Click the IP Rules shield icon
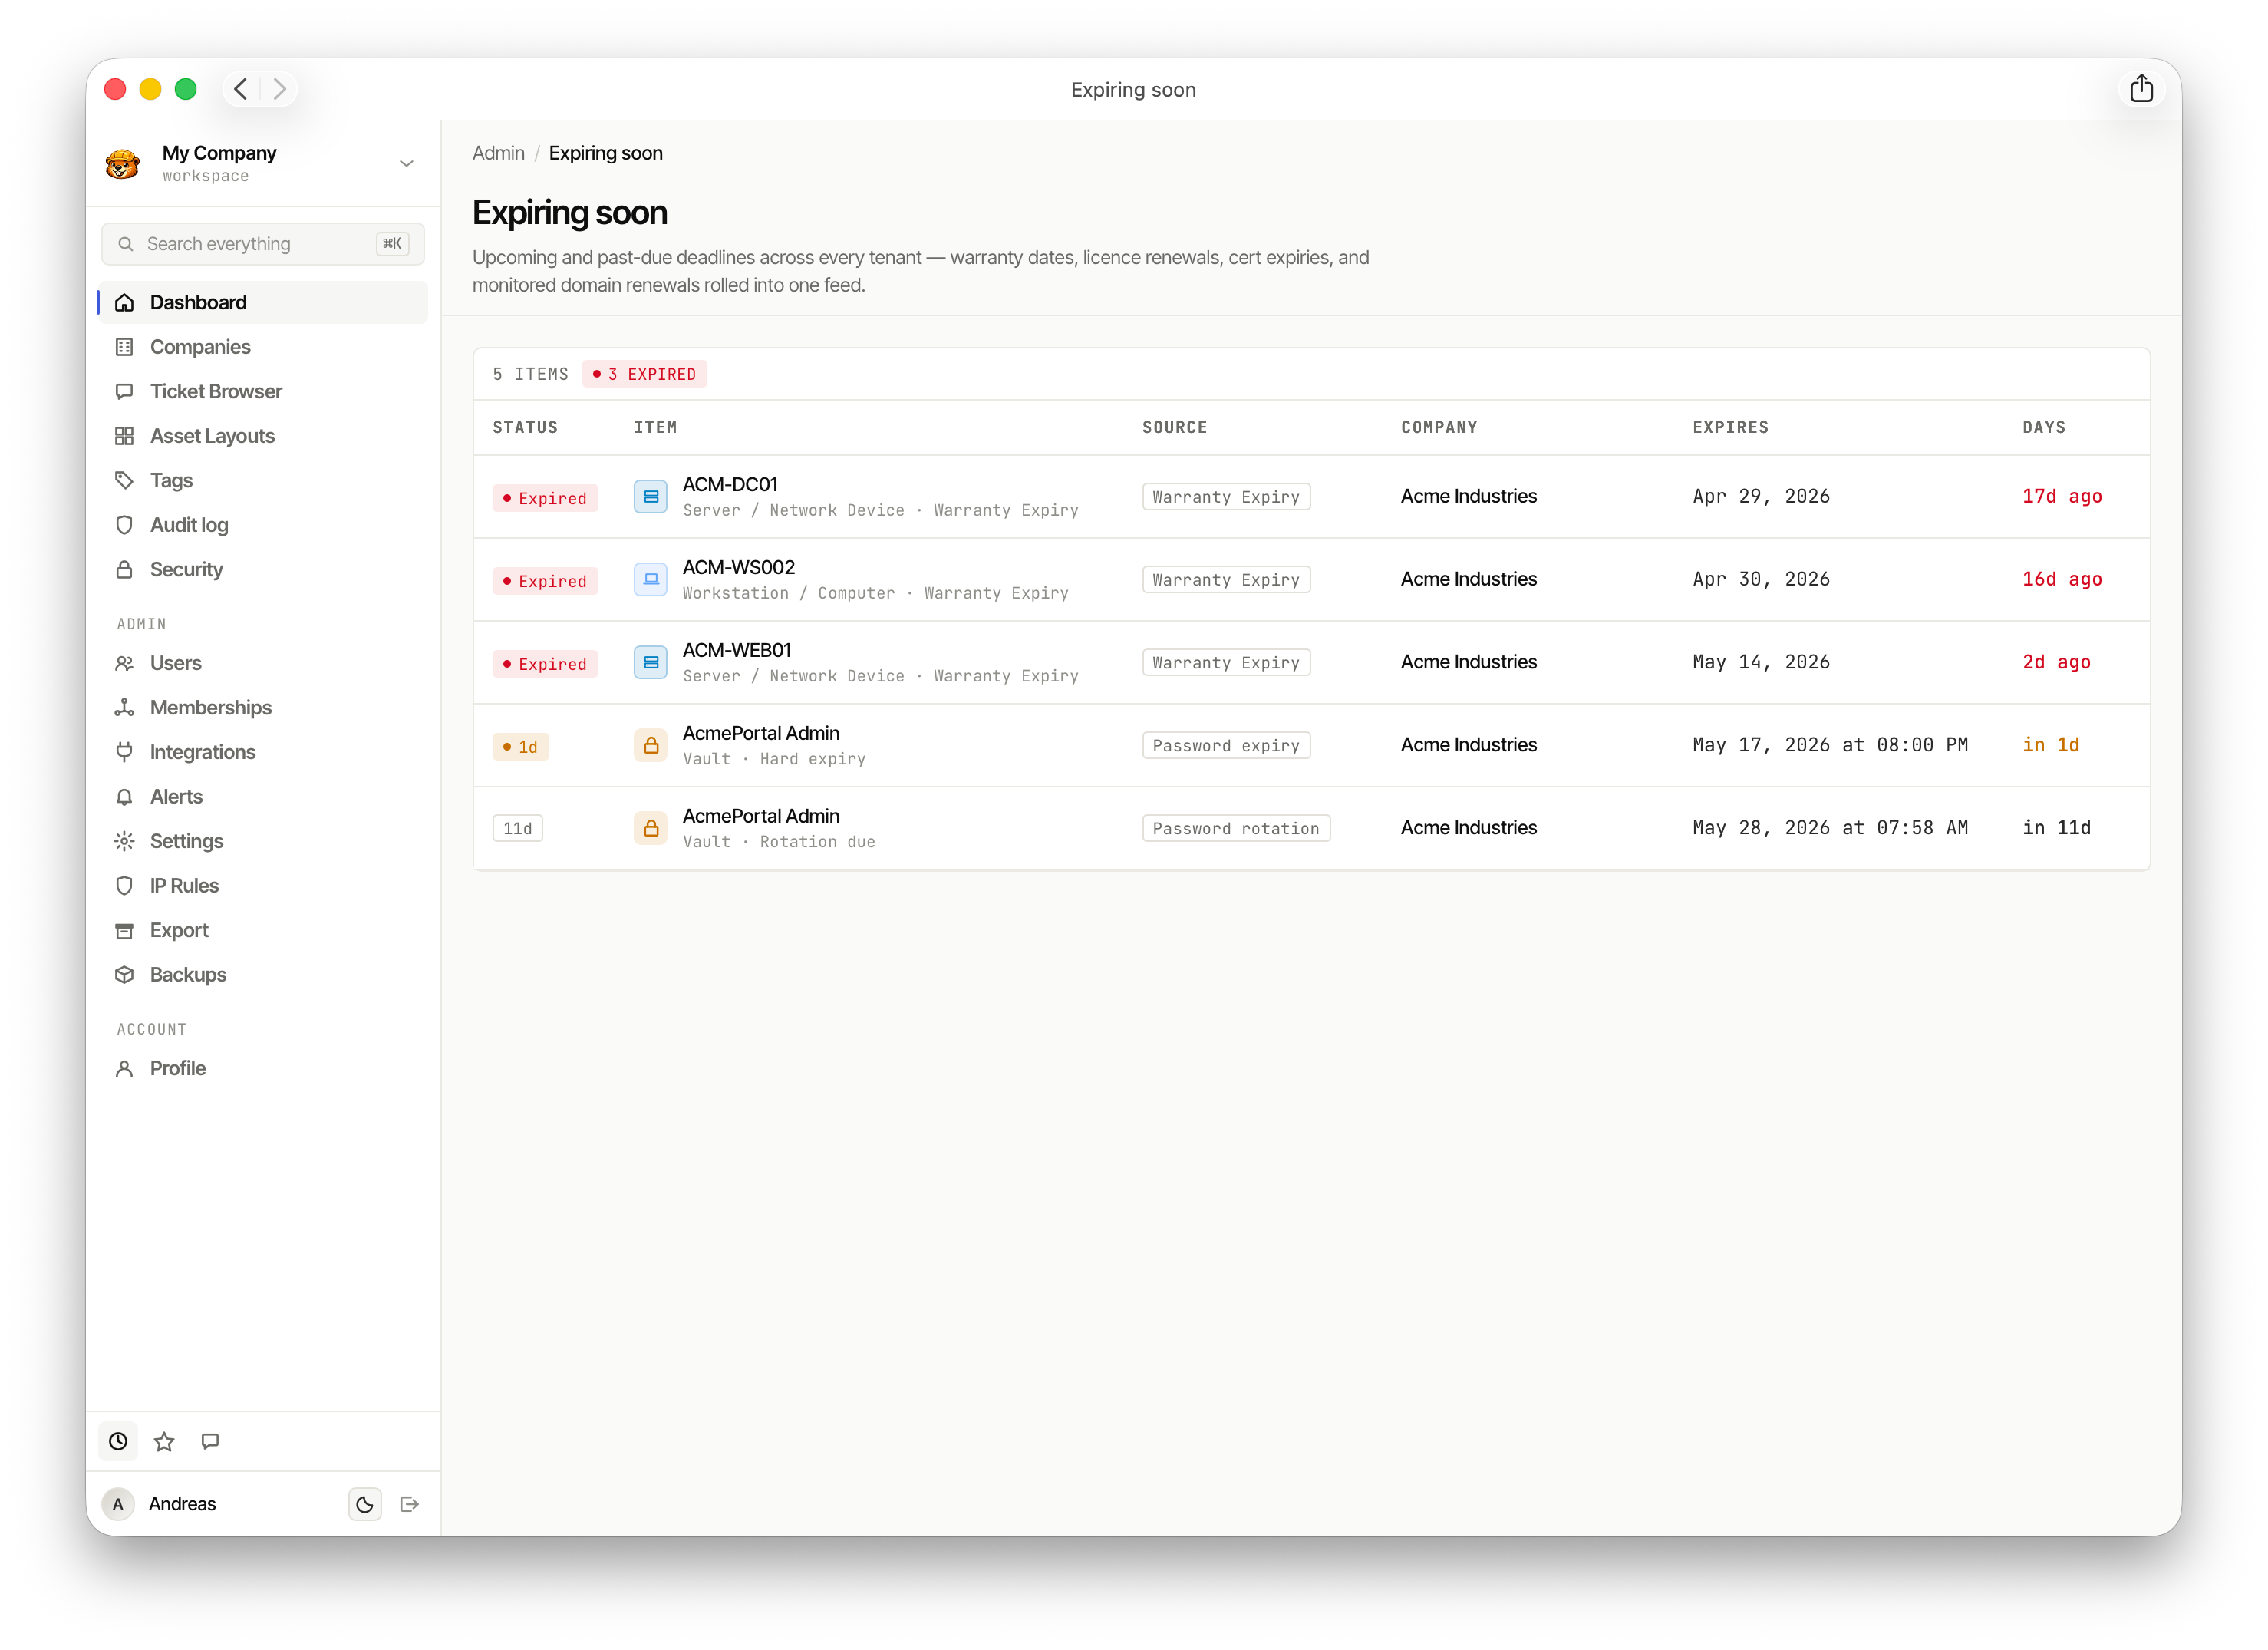Image resolution: width=2268 pixels, height=1650 pixels. point(124,886)
